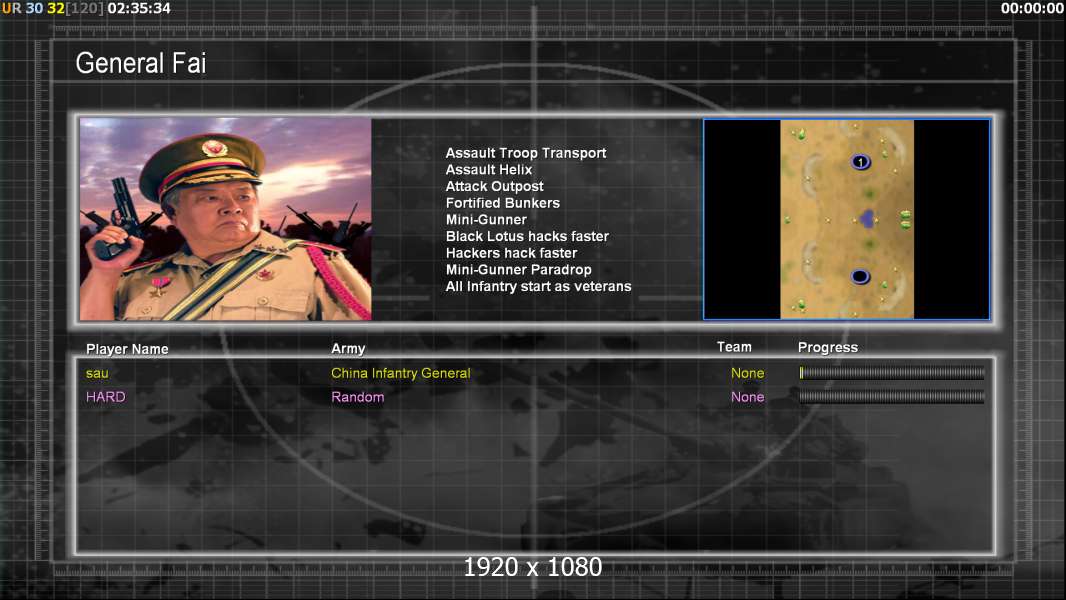Click the Random army text
Viewport: 1066px width, 600px height.
pyautogui.click(x=358, y=397)
